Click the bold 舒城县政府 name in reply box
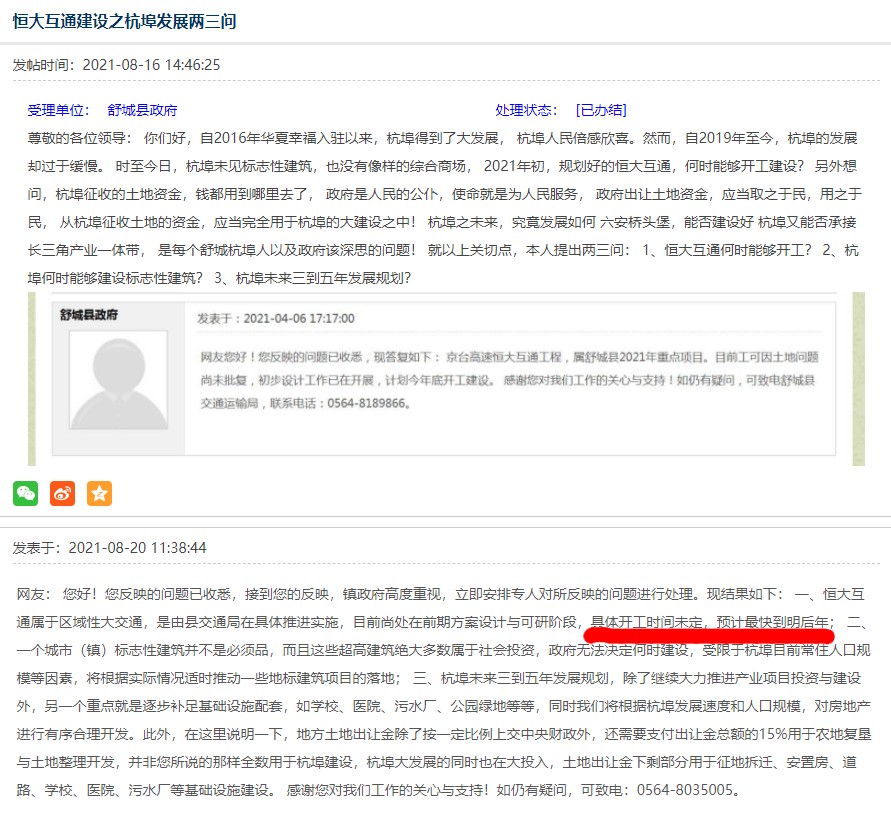891x817 pixels. point(89,315)
